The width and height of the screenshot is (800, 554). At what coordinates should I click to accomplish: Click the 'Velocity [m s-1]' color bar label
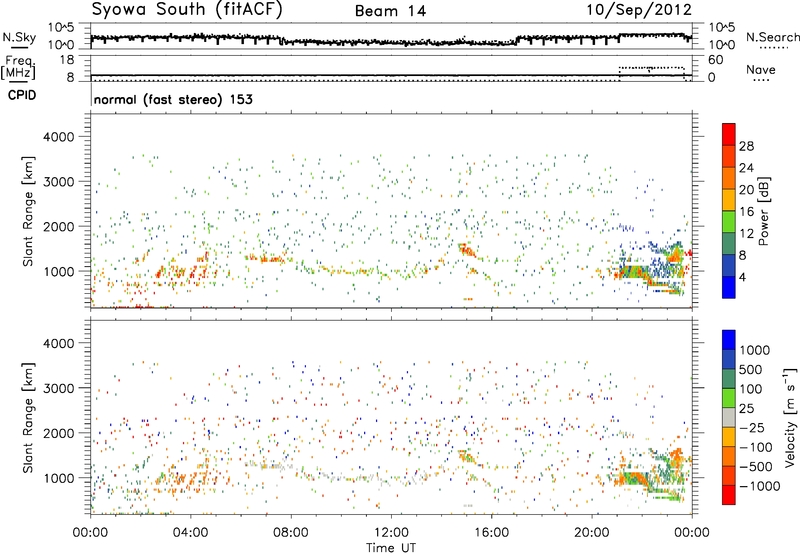click(790, 417)
